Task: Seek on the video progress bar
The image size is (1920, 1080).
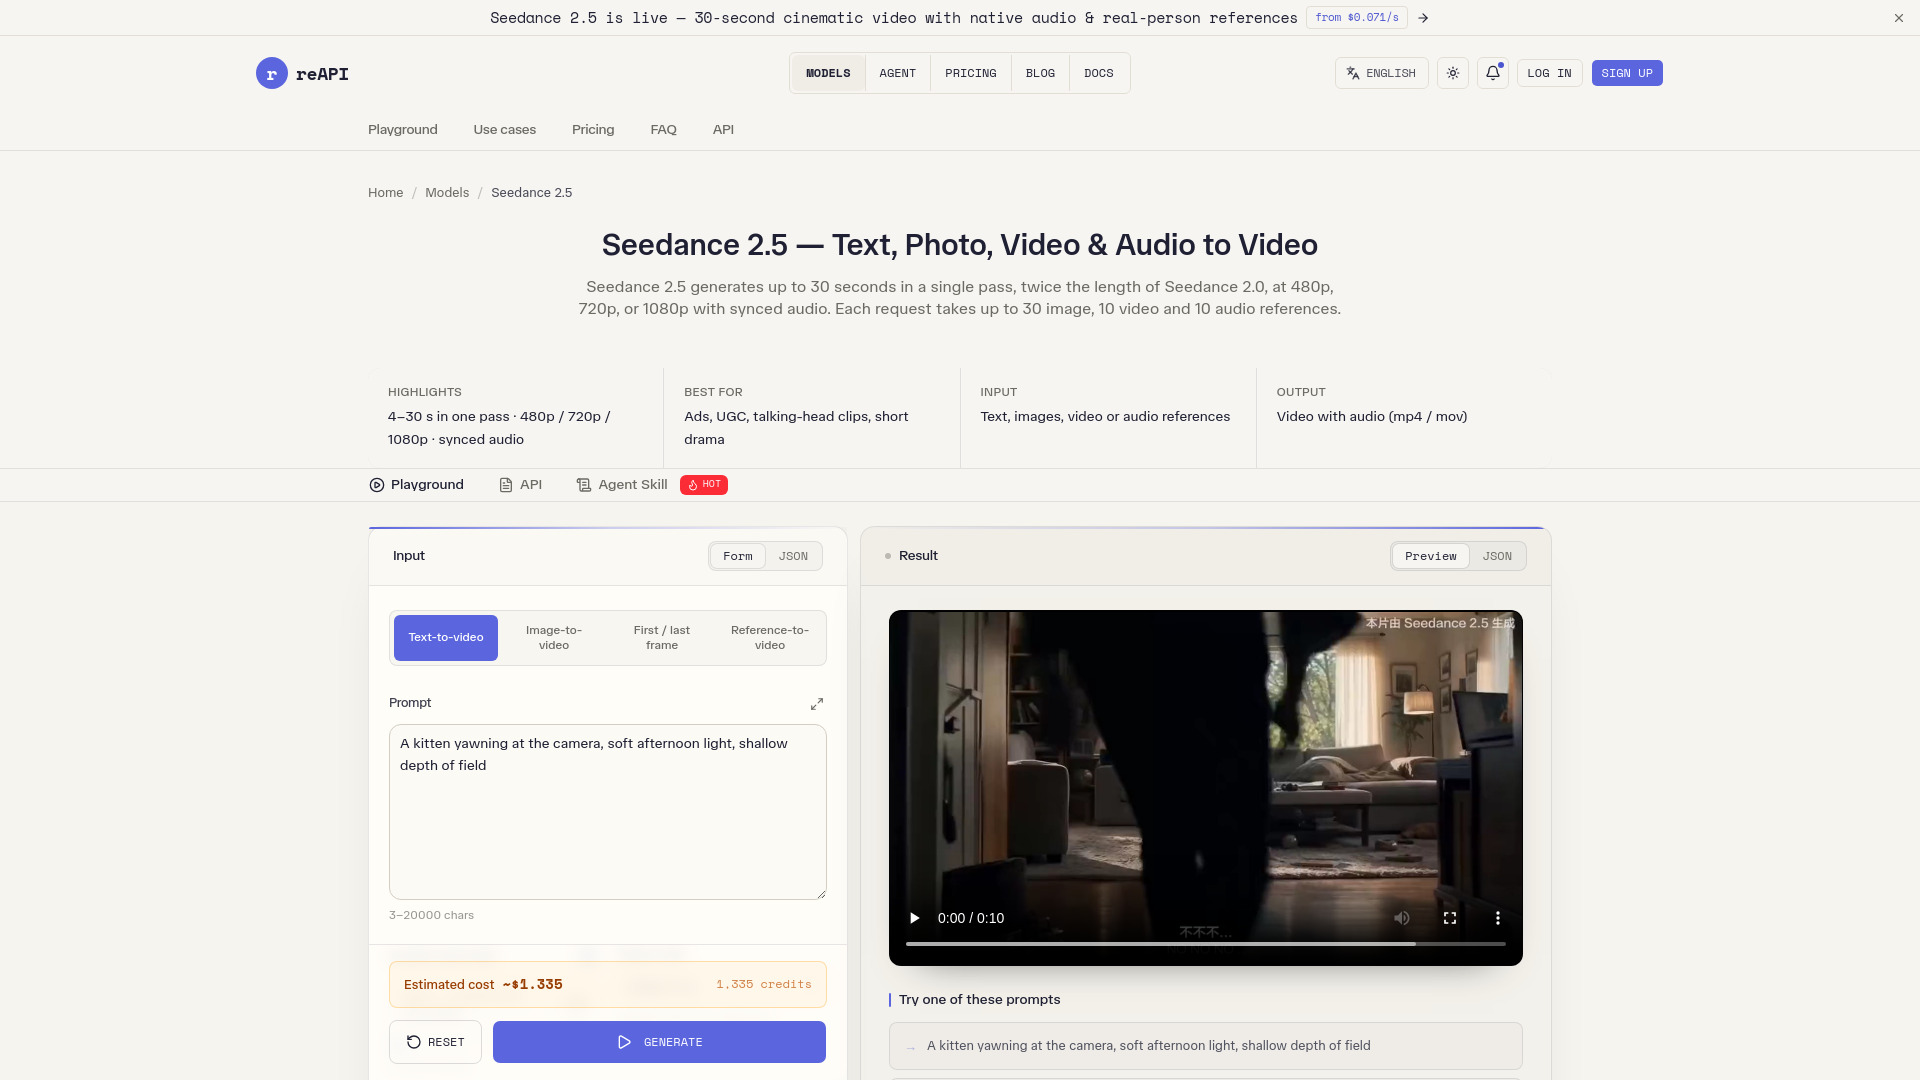Action: click(1206, 943)
